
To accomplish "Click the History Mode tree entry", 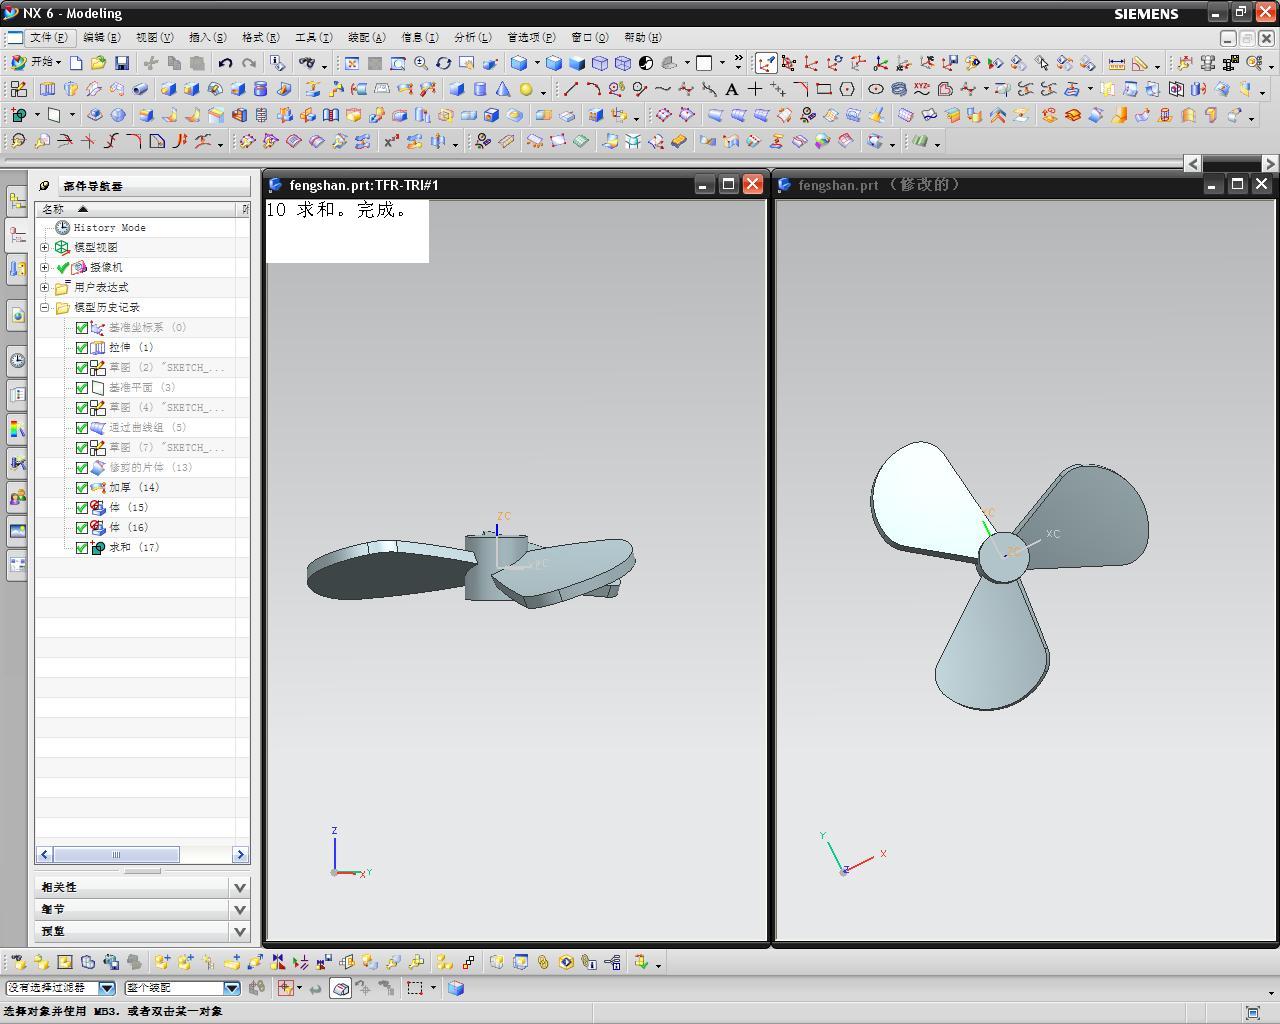I will coord(109,227).
